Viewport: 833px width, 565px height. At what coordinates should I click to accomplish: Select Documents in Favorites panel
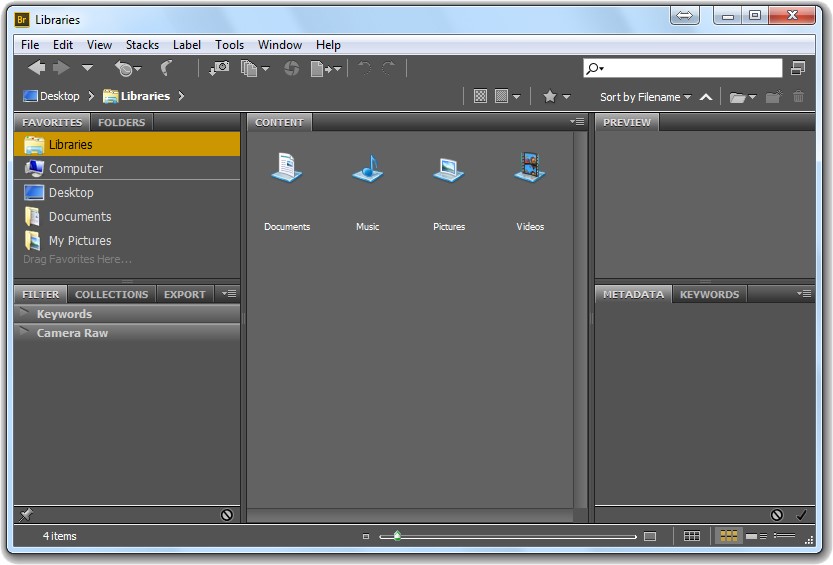127,216
